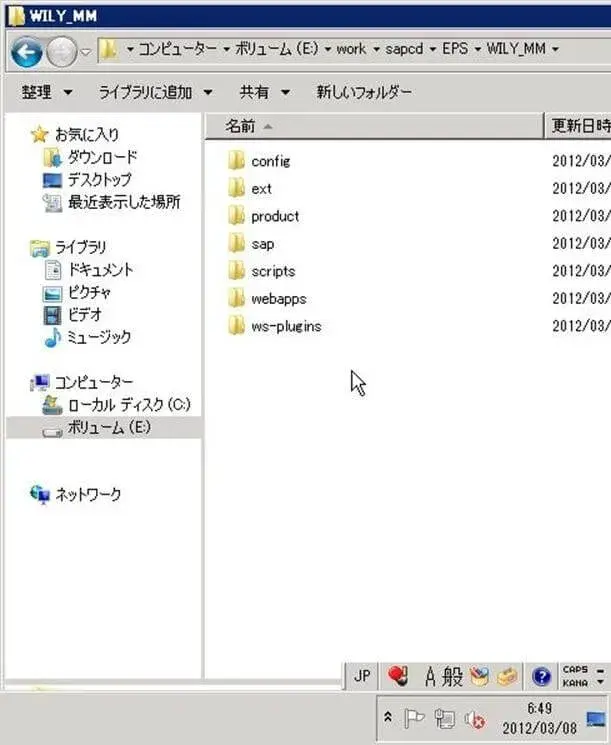This screenshot has height=745, width=611.
Task: Navigate to EPS in the address path
Action: click(455, 49)
